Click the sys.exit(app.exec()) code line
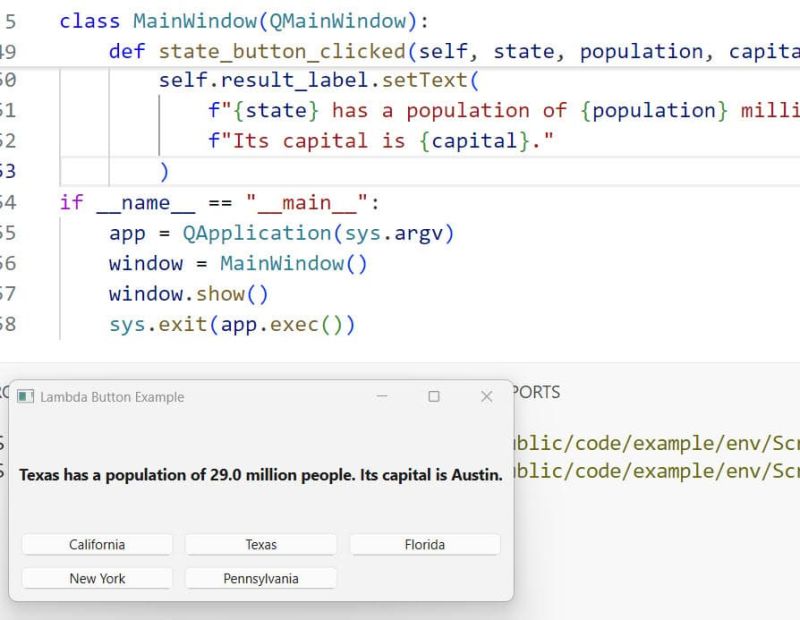Image resolution: width=800 pixels, height=620 pixels. tap(232, 325)
